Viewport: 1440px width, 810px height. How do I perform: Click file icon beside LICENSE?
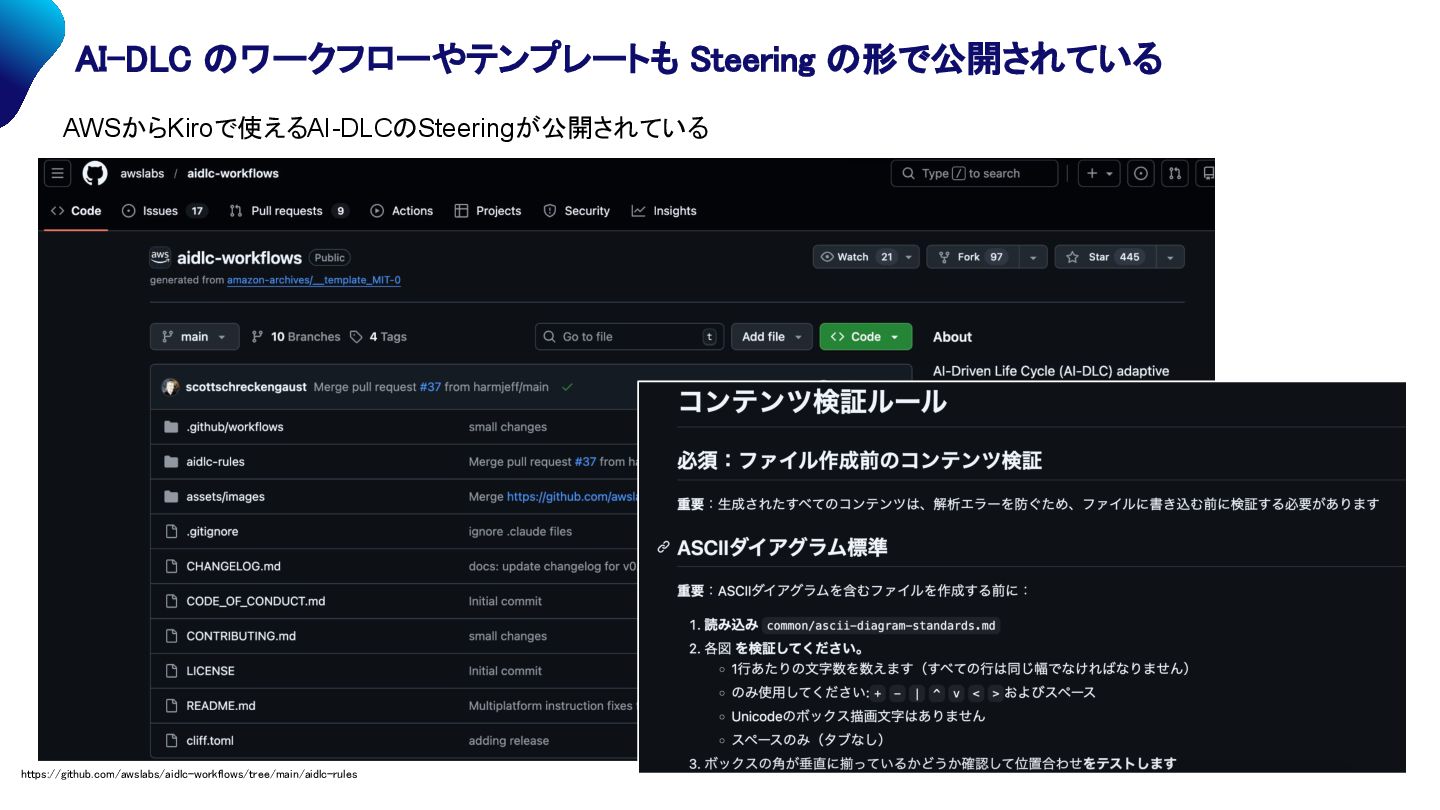pyautogui.click(x=171, y=671)
